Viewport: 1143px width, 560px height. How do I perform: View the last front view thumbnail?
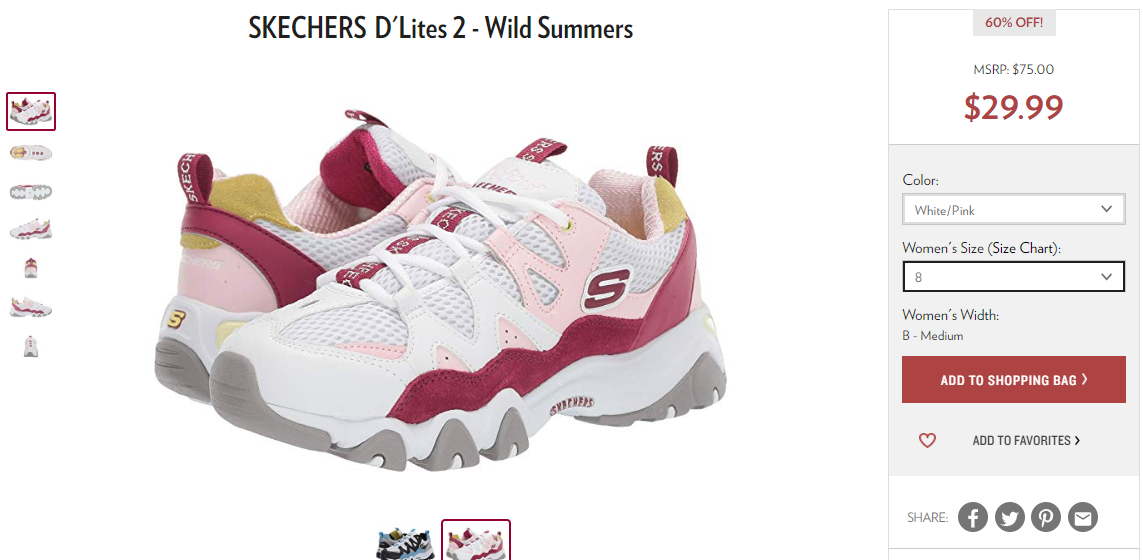click(x=31, y=346)
